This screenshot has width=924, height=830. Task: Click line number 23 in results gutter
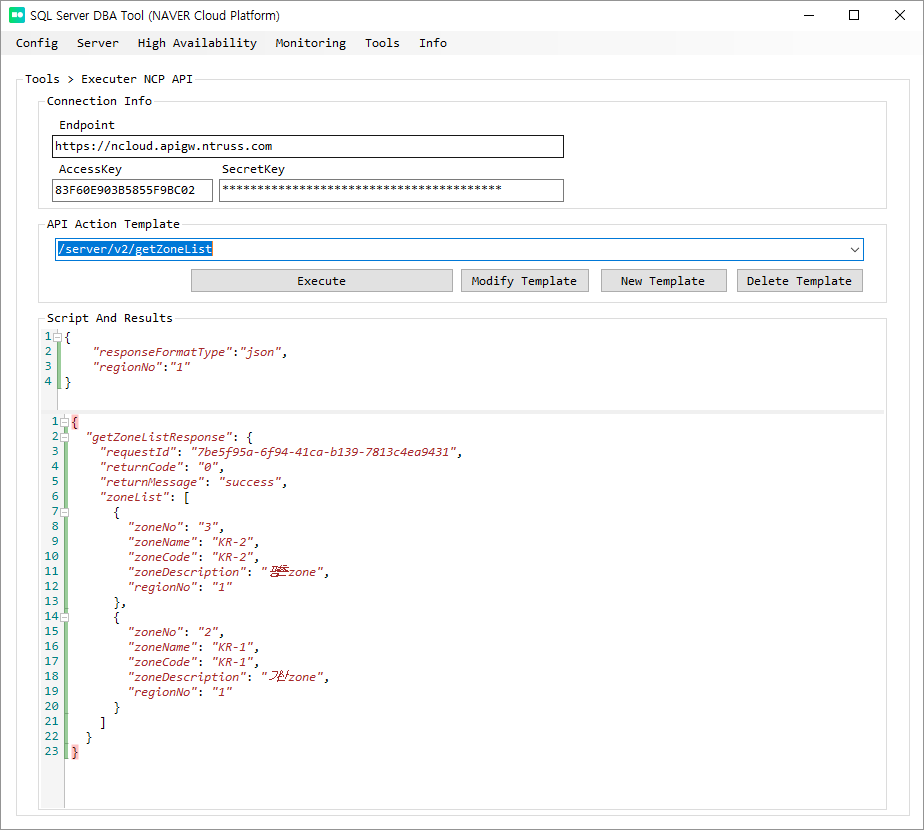coord(52,752)
